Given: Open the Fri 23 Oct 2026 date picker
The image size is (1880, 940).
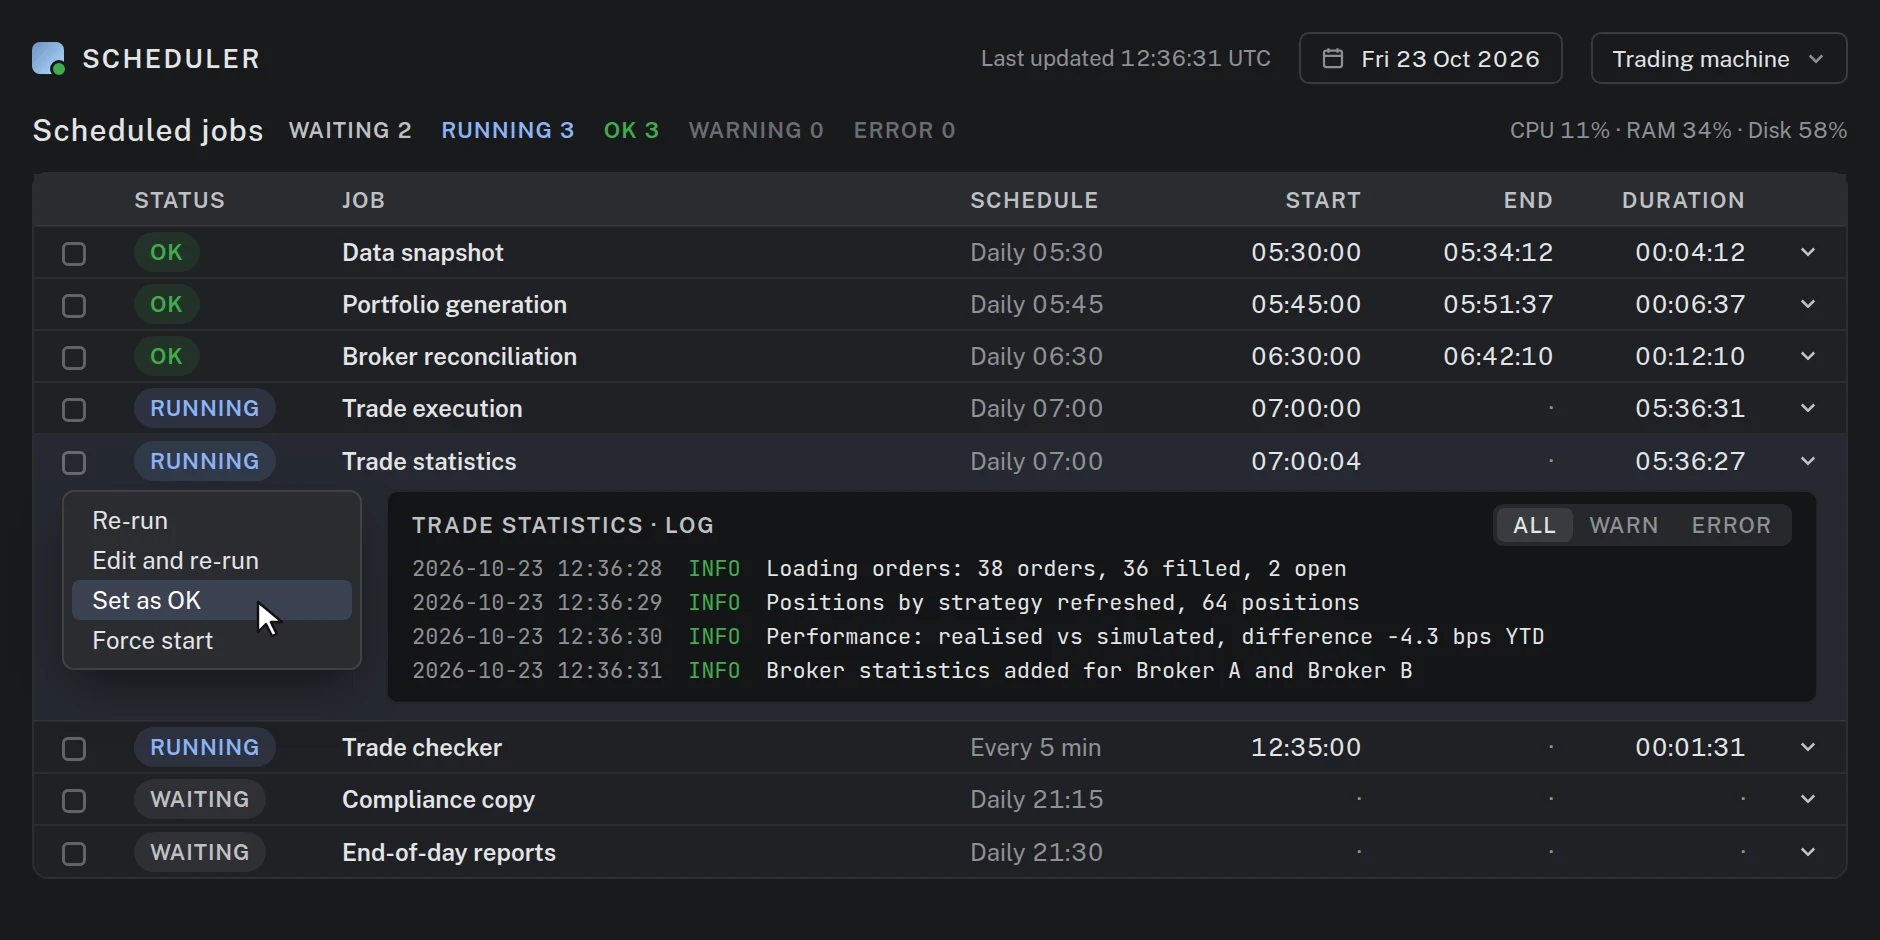Looking at the screenshot, I should click(x=1430, y=59).
